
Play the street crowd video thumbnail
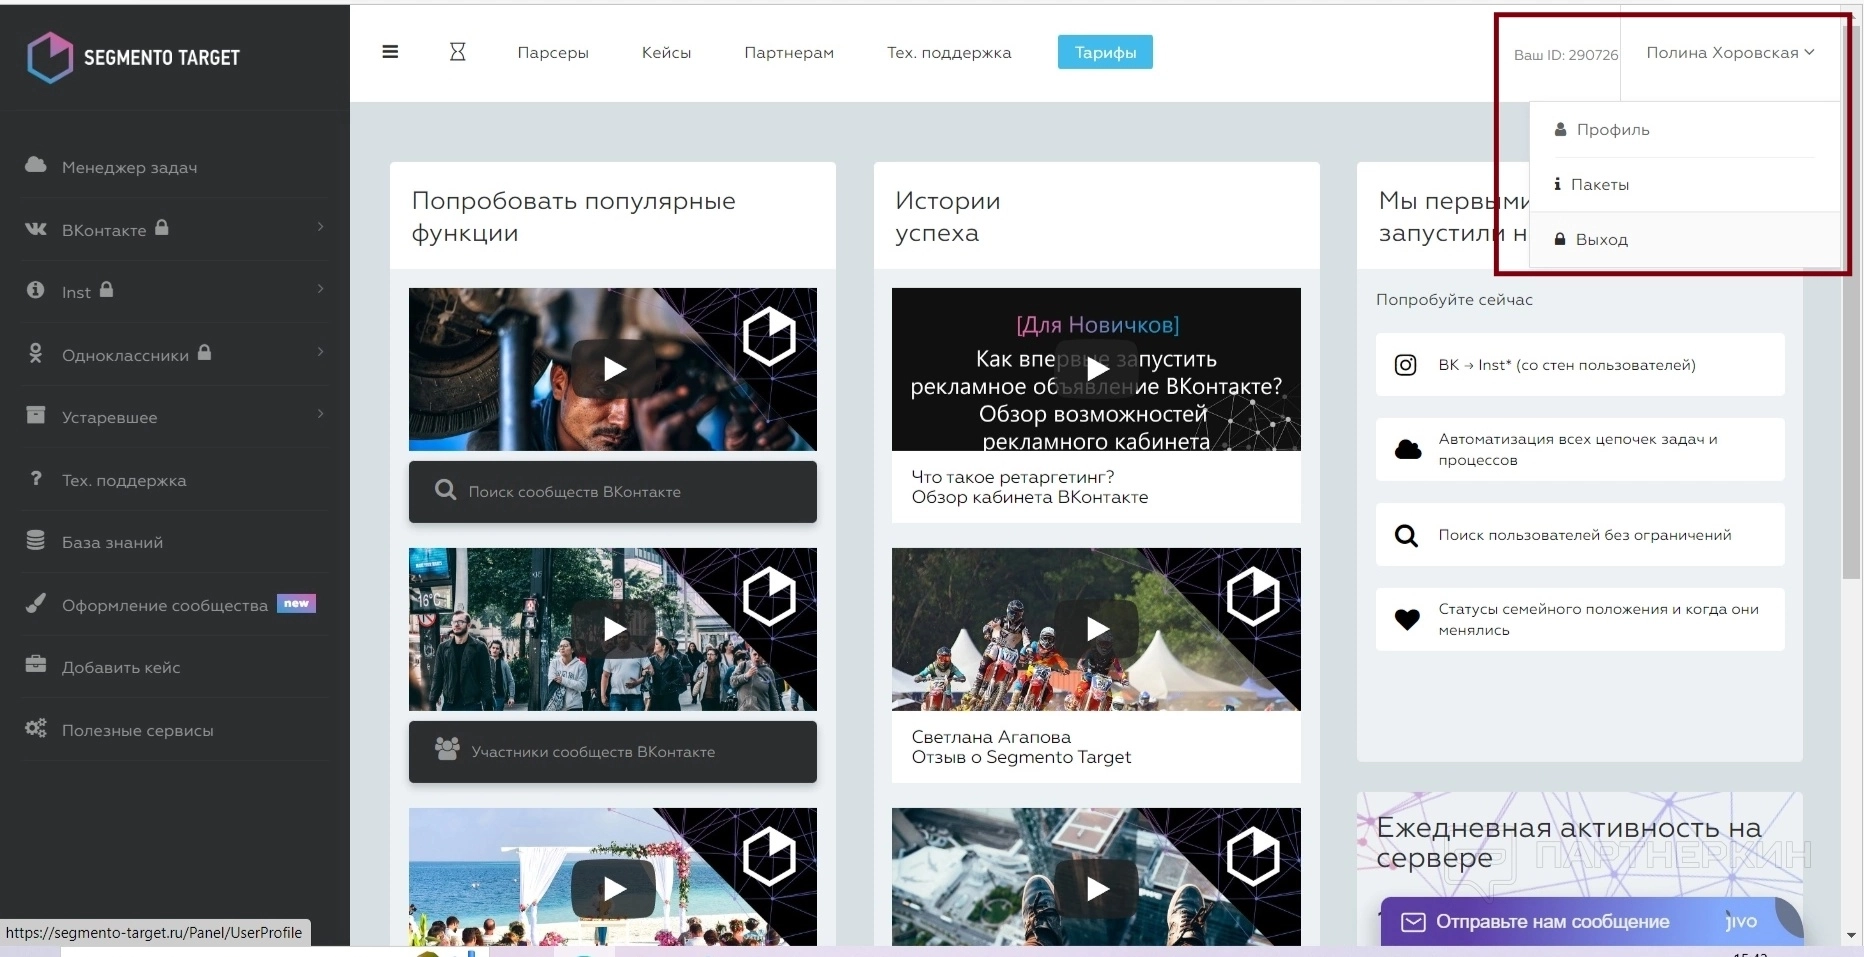click(x=613, y=629)
